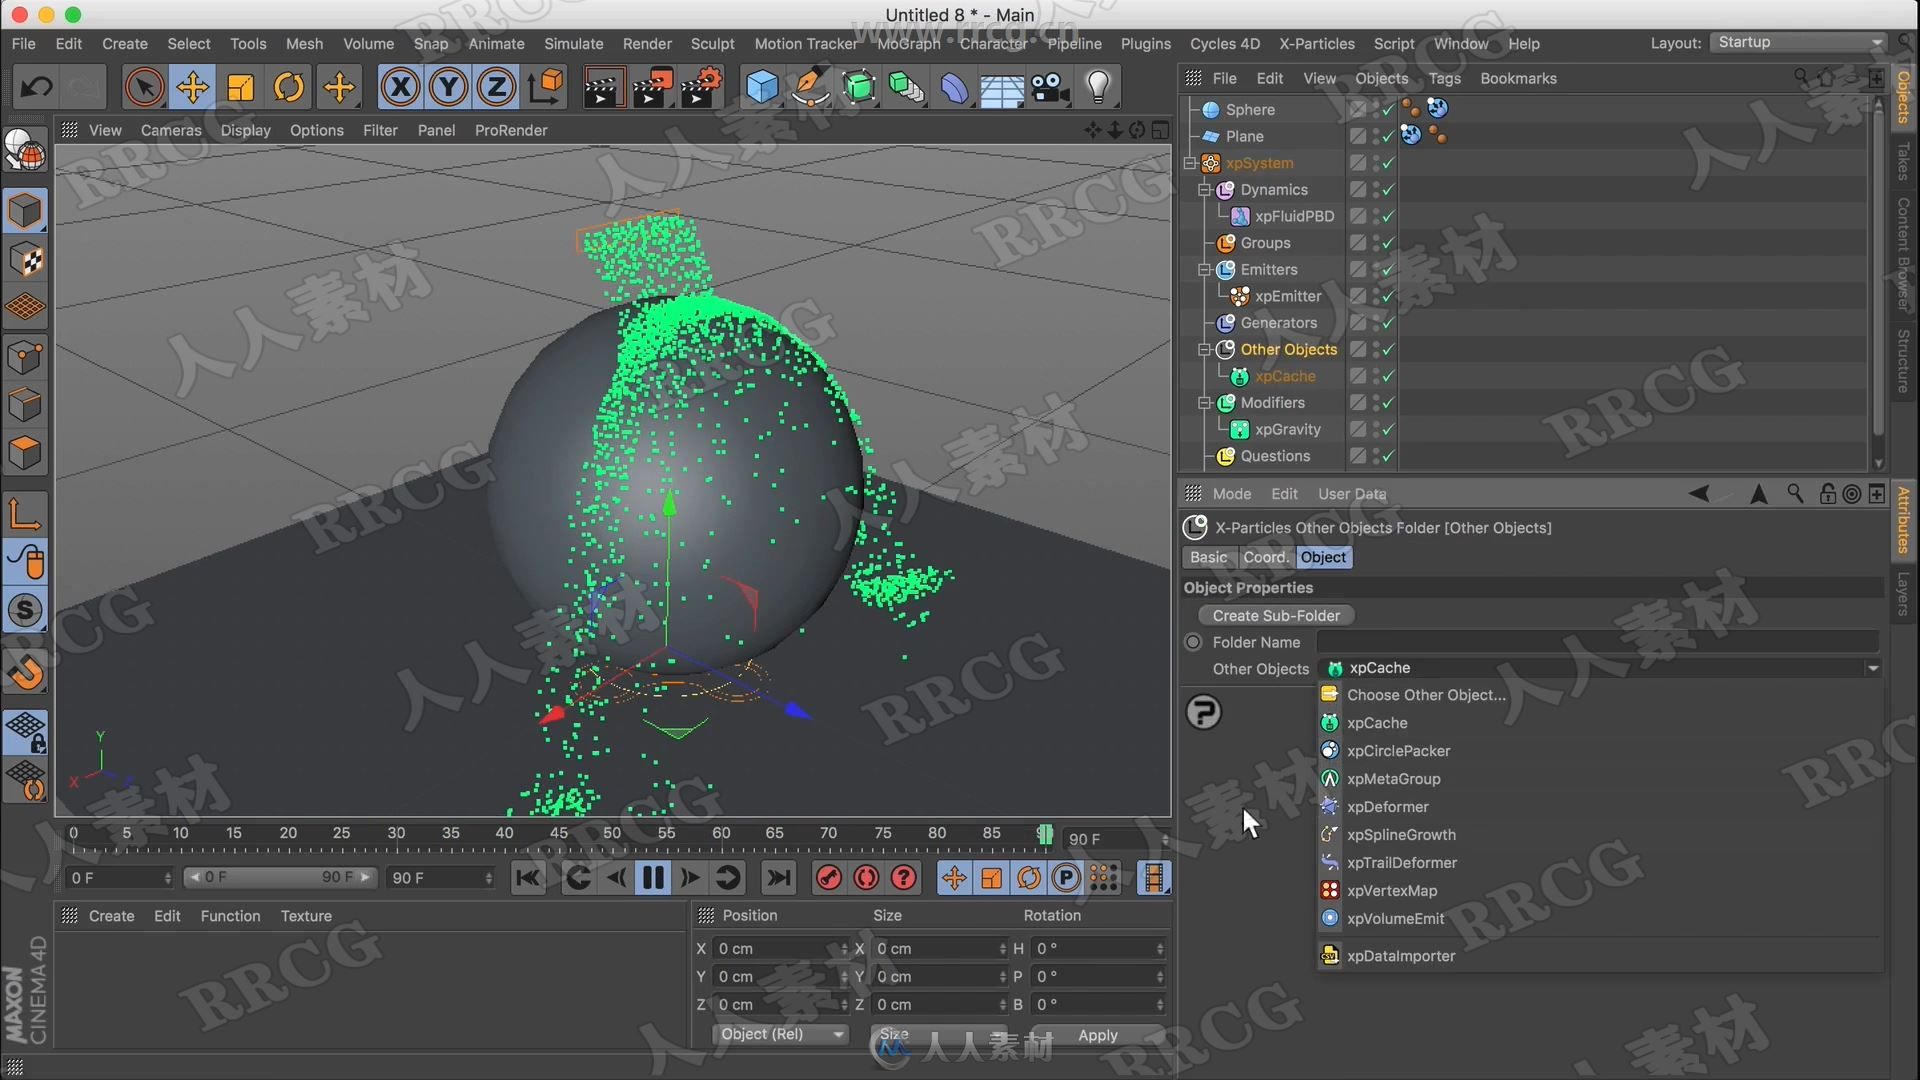Add a Light object
Image resolution: width=1920 pixels, height=1080 pixels.
[1098, 88]
